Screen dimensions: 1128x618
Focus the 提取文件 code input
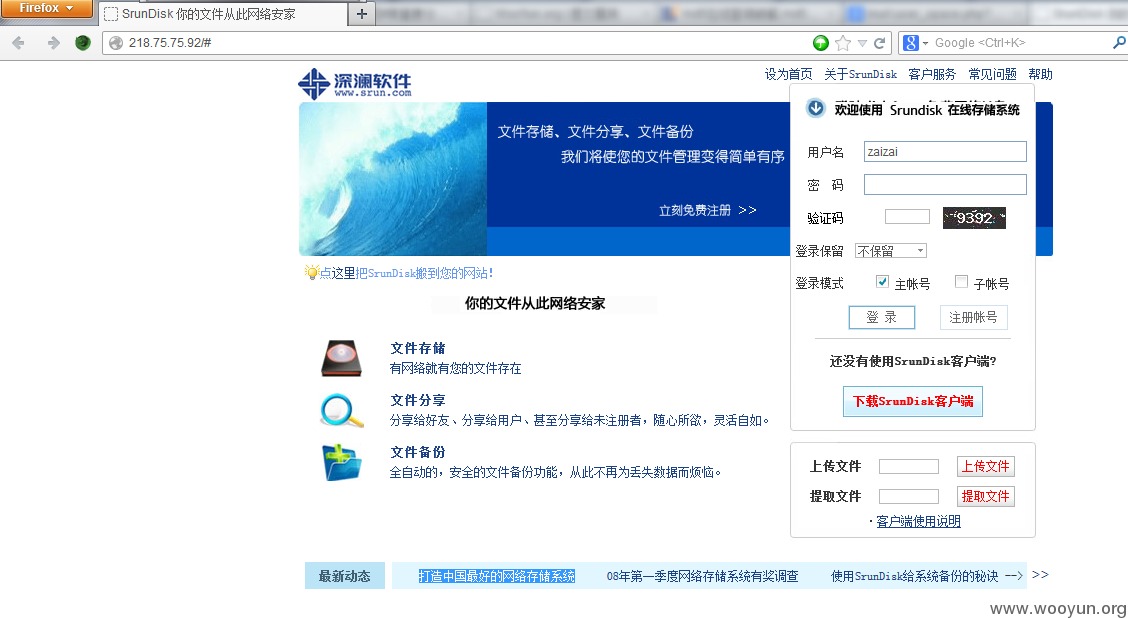pyautogui.click(x=909, y=496)
